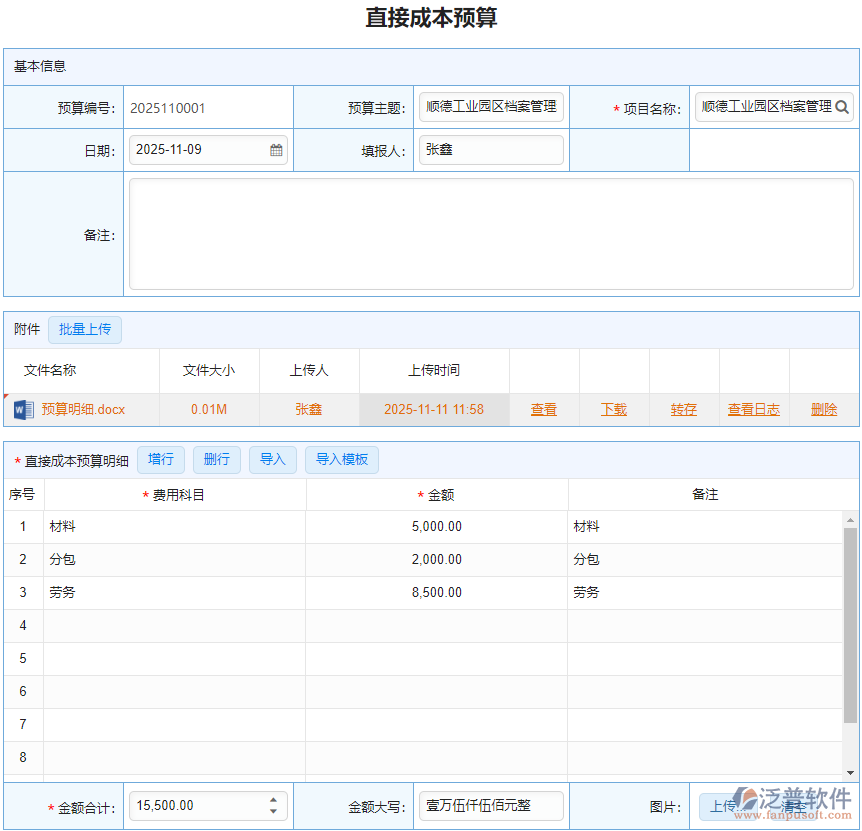This screenshot has width=862, height=831.
Task: Open 查看日志 for the attachment
Action: coord(753,409)
